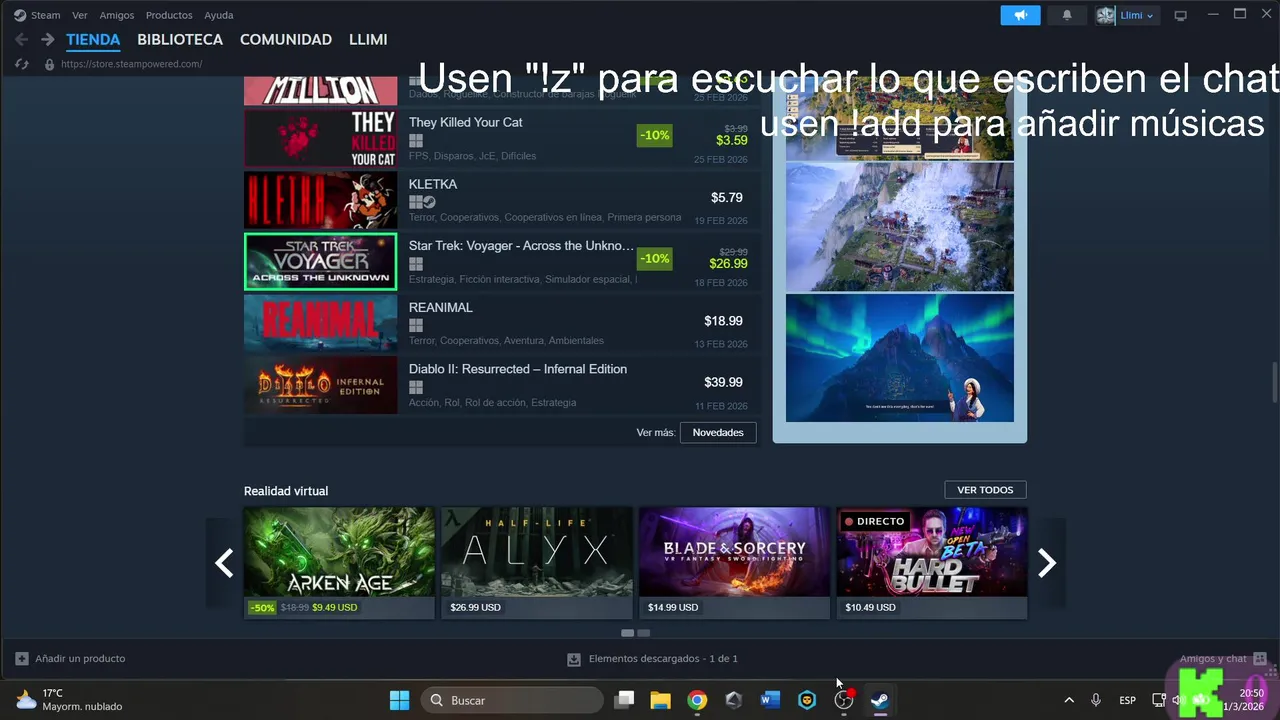Click the lock icon beside the URL
1280x720 pixels.
click(x=49, y=64)
